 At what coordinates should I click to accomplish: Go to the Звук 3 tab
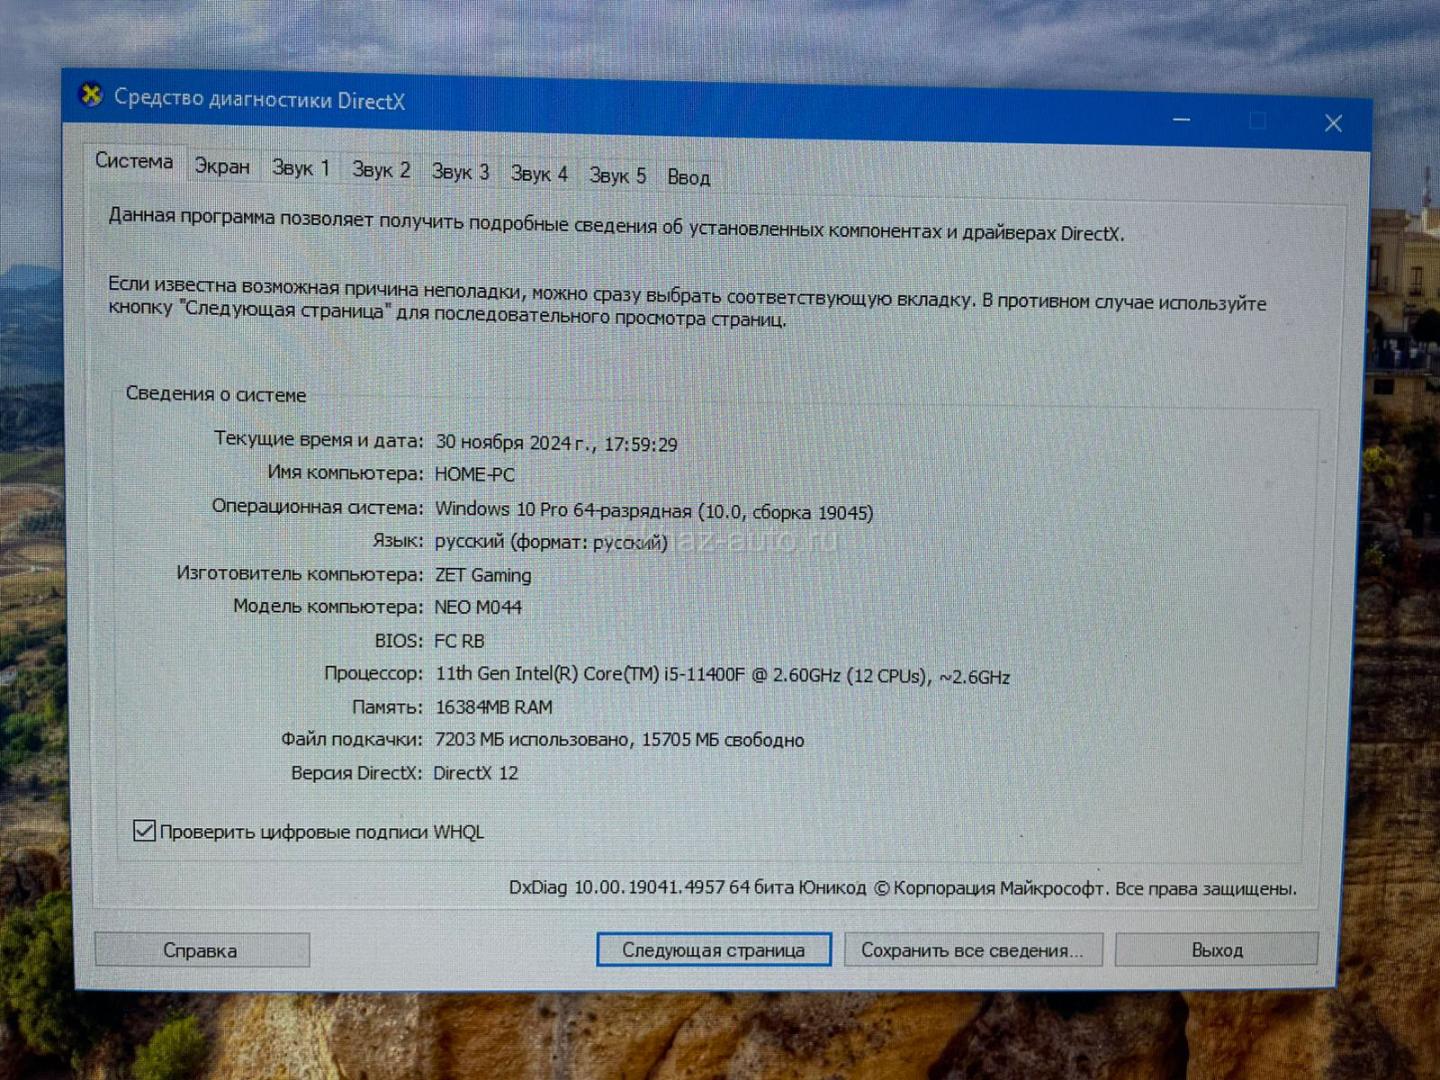(x=460, y=172)
